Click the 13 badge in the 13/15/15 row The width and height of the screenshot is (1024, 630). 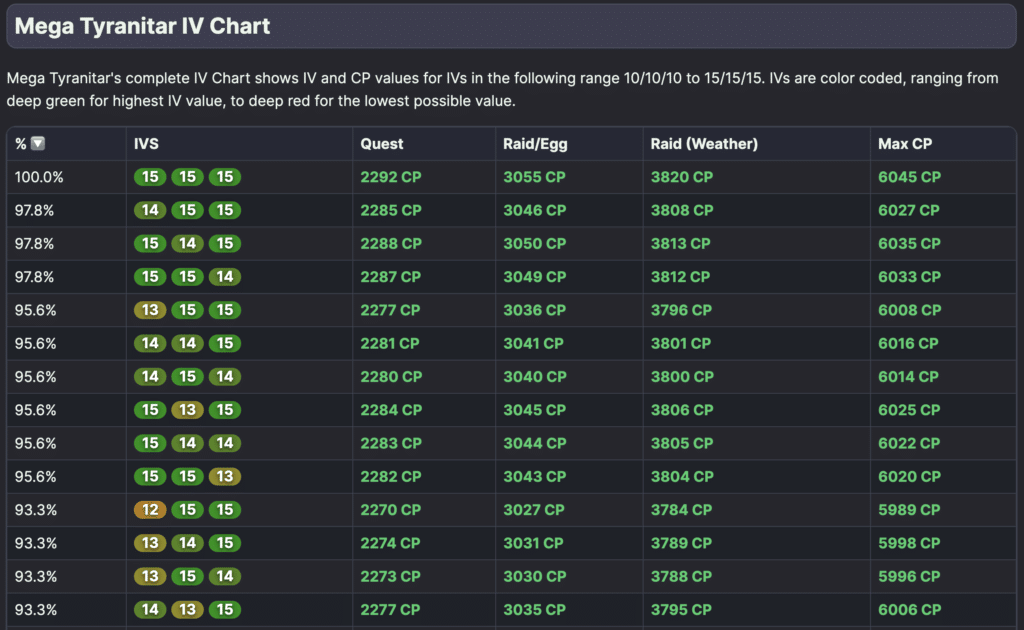pos(151,310)
